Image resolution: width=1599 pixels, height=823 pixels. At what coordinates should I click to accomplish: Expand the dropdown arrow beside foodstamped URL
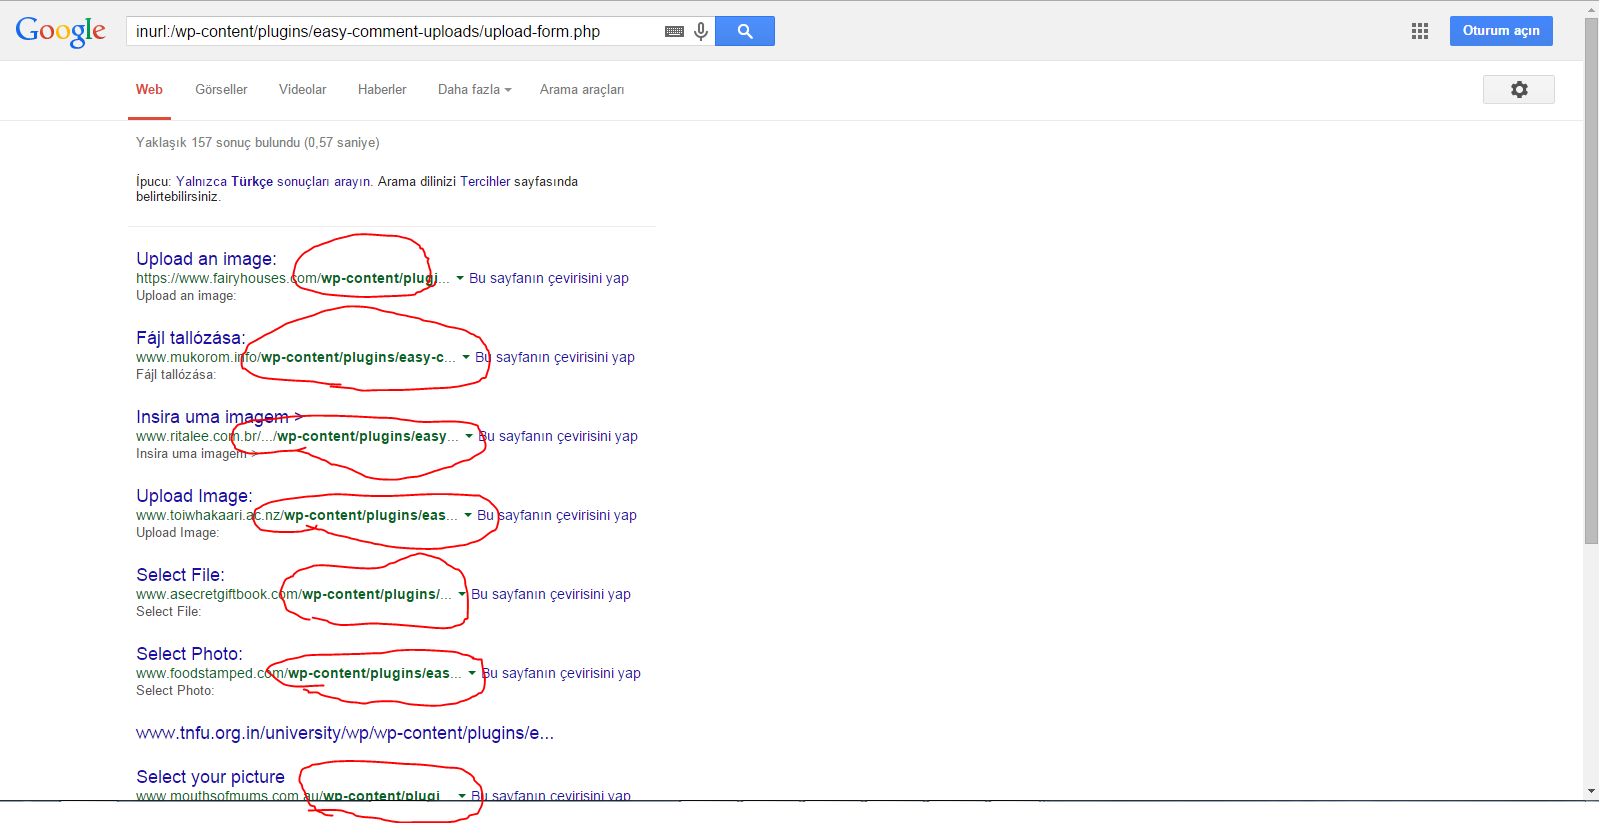tap(472, 673)
